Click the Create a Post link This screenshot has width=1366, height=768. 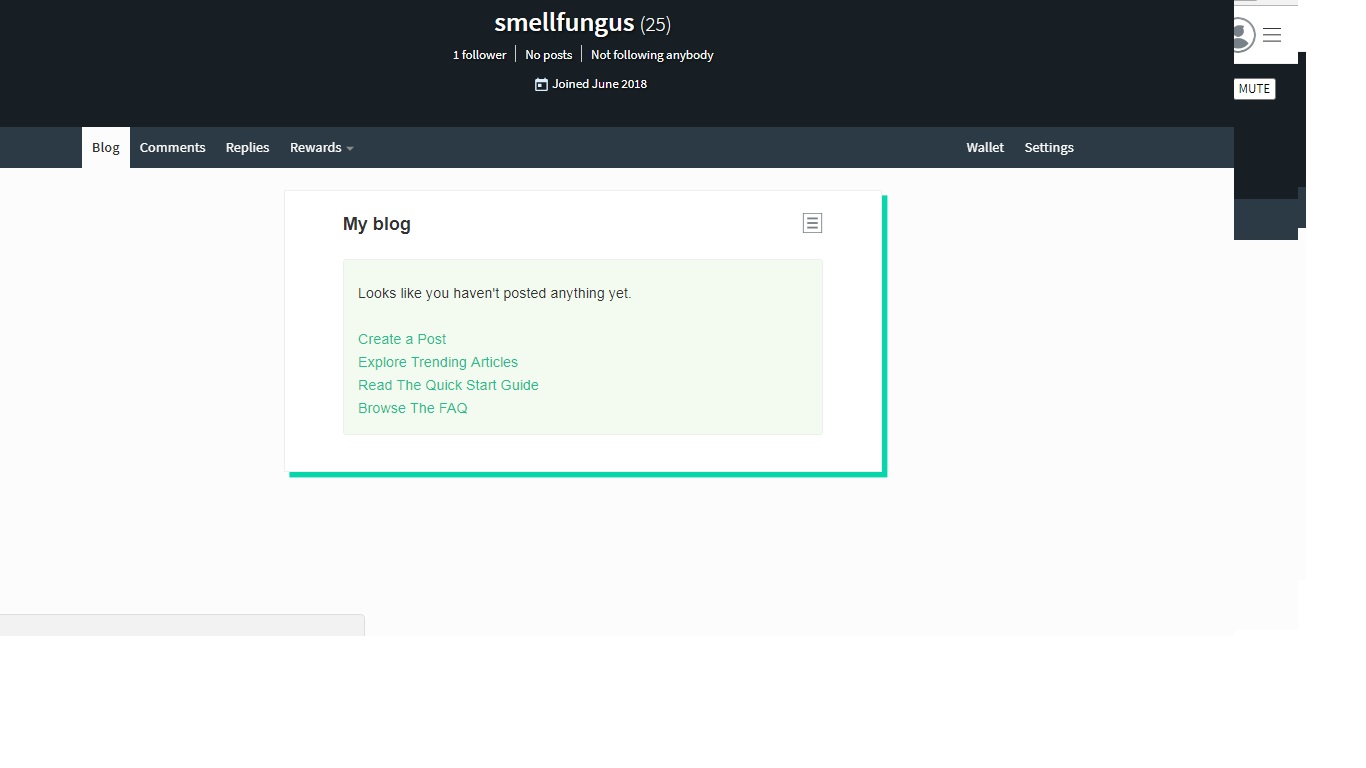point(402,339)
